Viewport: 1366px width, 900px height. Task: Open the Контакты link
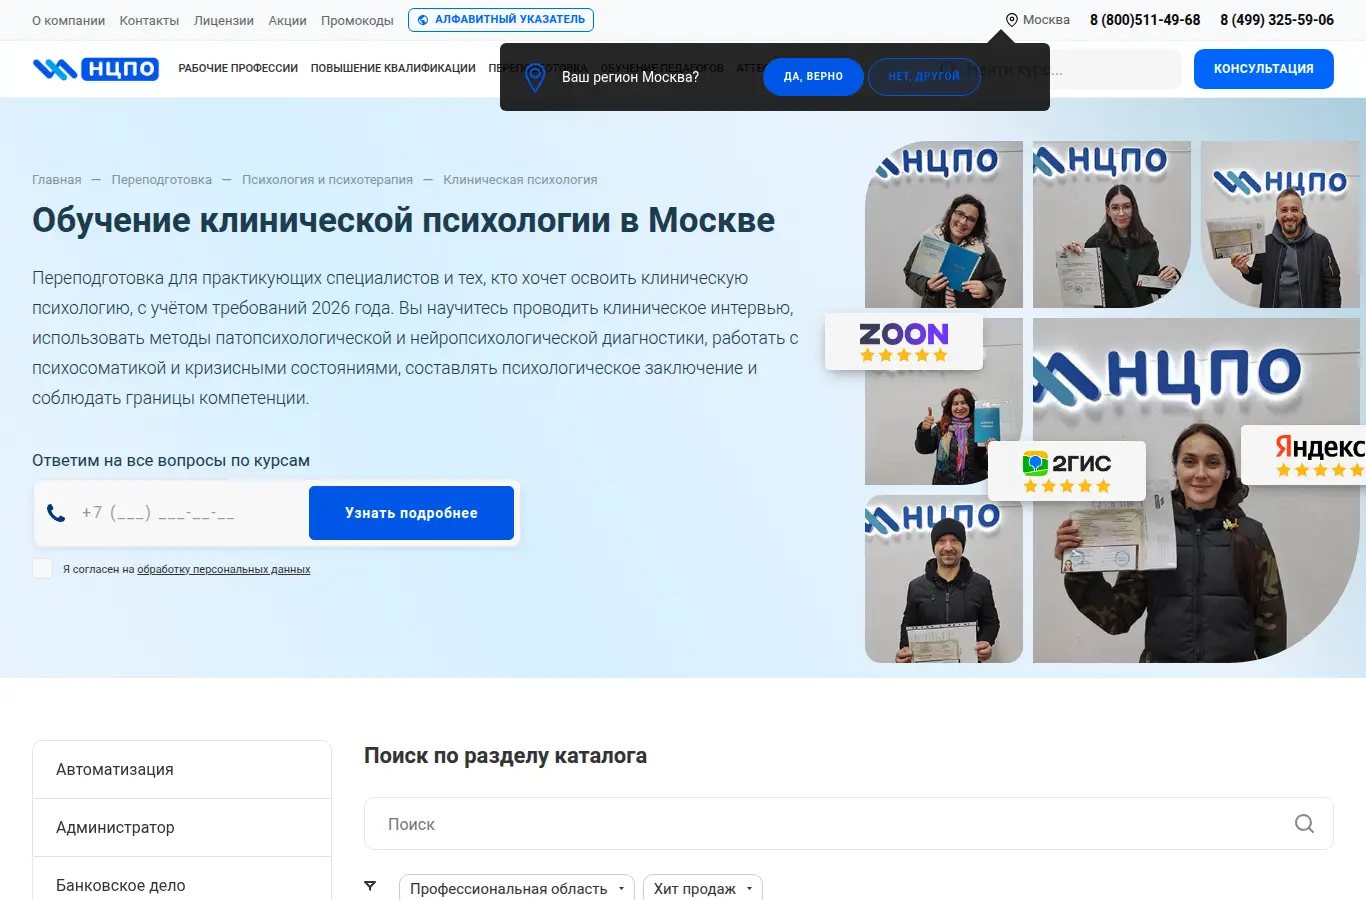tap(149, 20)
